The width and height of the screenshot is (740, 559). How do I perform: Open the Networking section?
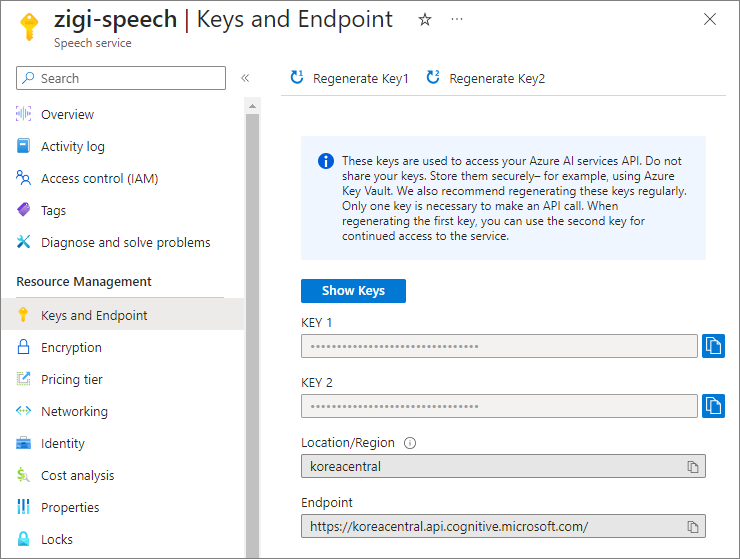[x=74, y=412]
